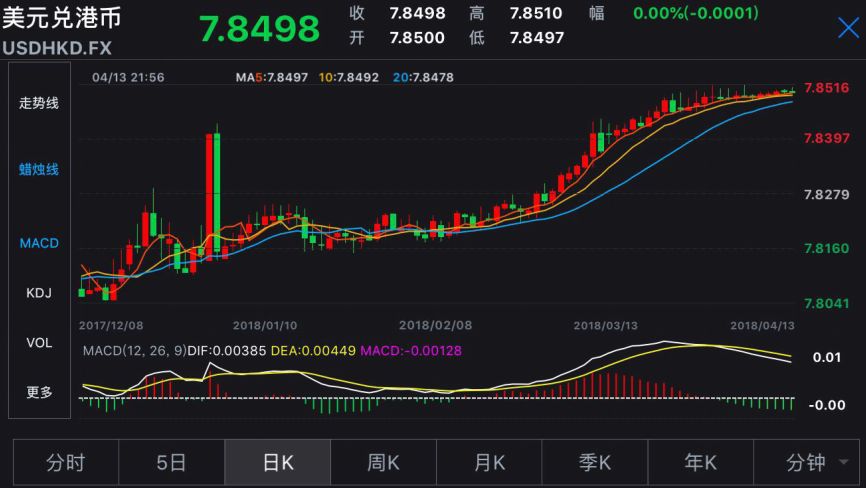Click the 2018/03/13 date axis label
Viewport: 866px width, 488px height.
[605, 325]
